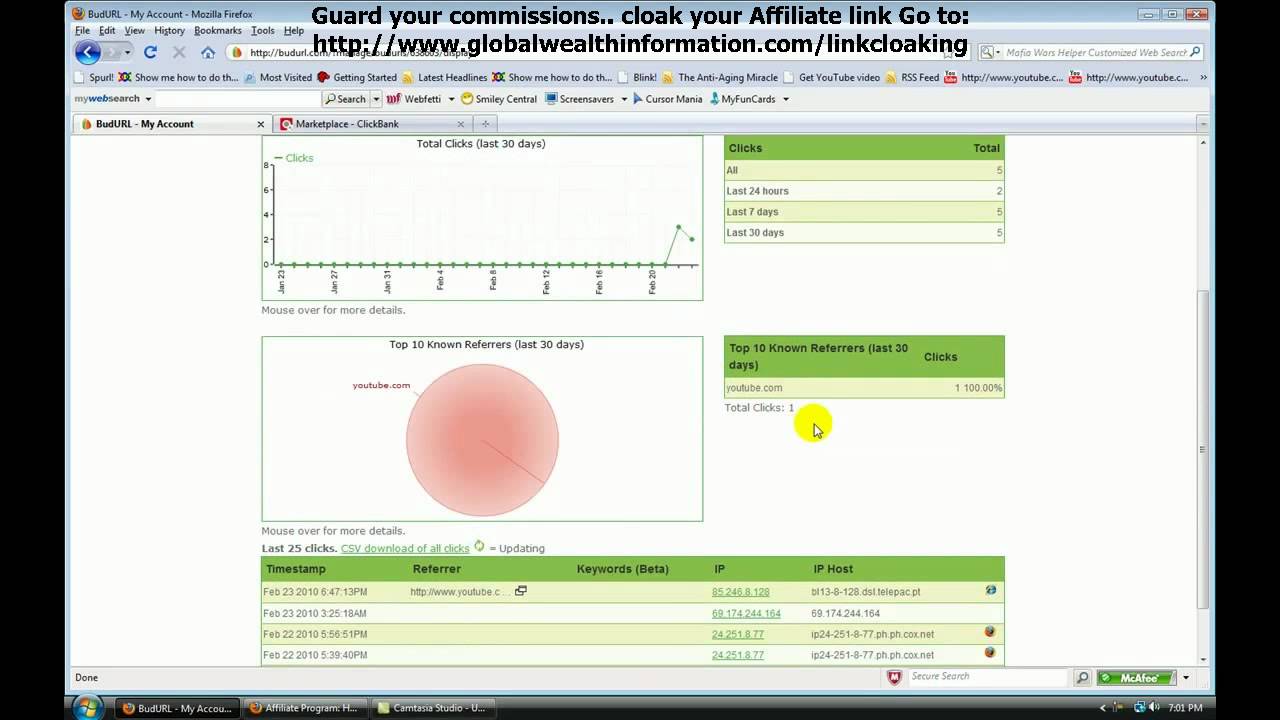Image resolution: width=1280 pixels, height=720 pixels.
Task: Focus the Mafia Wars Helper search box
Action: (x=1096, y=52)
